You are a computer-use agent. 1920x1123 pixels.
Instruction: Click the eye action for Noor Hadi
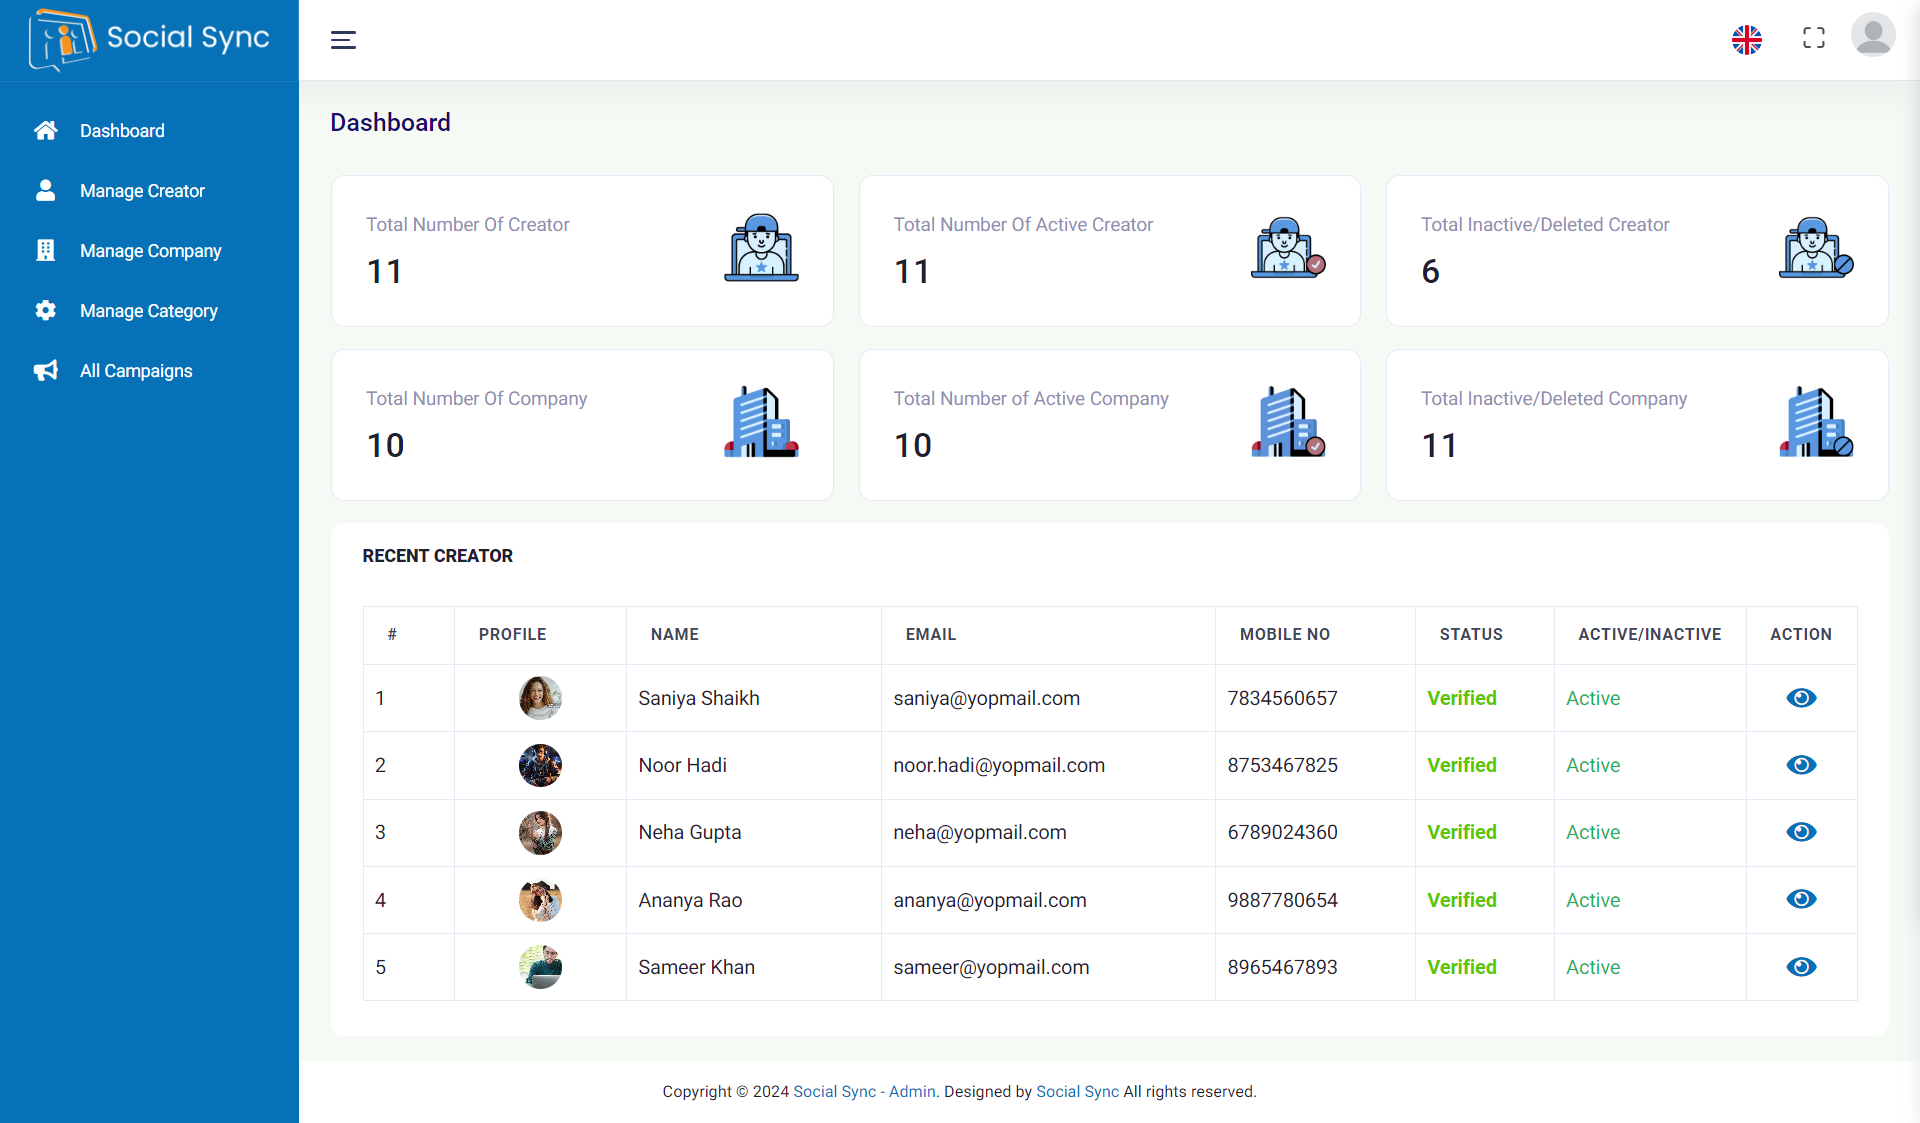coord(1801,765)
